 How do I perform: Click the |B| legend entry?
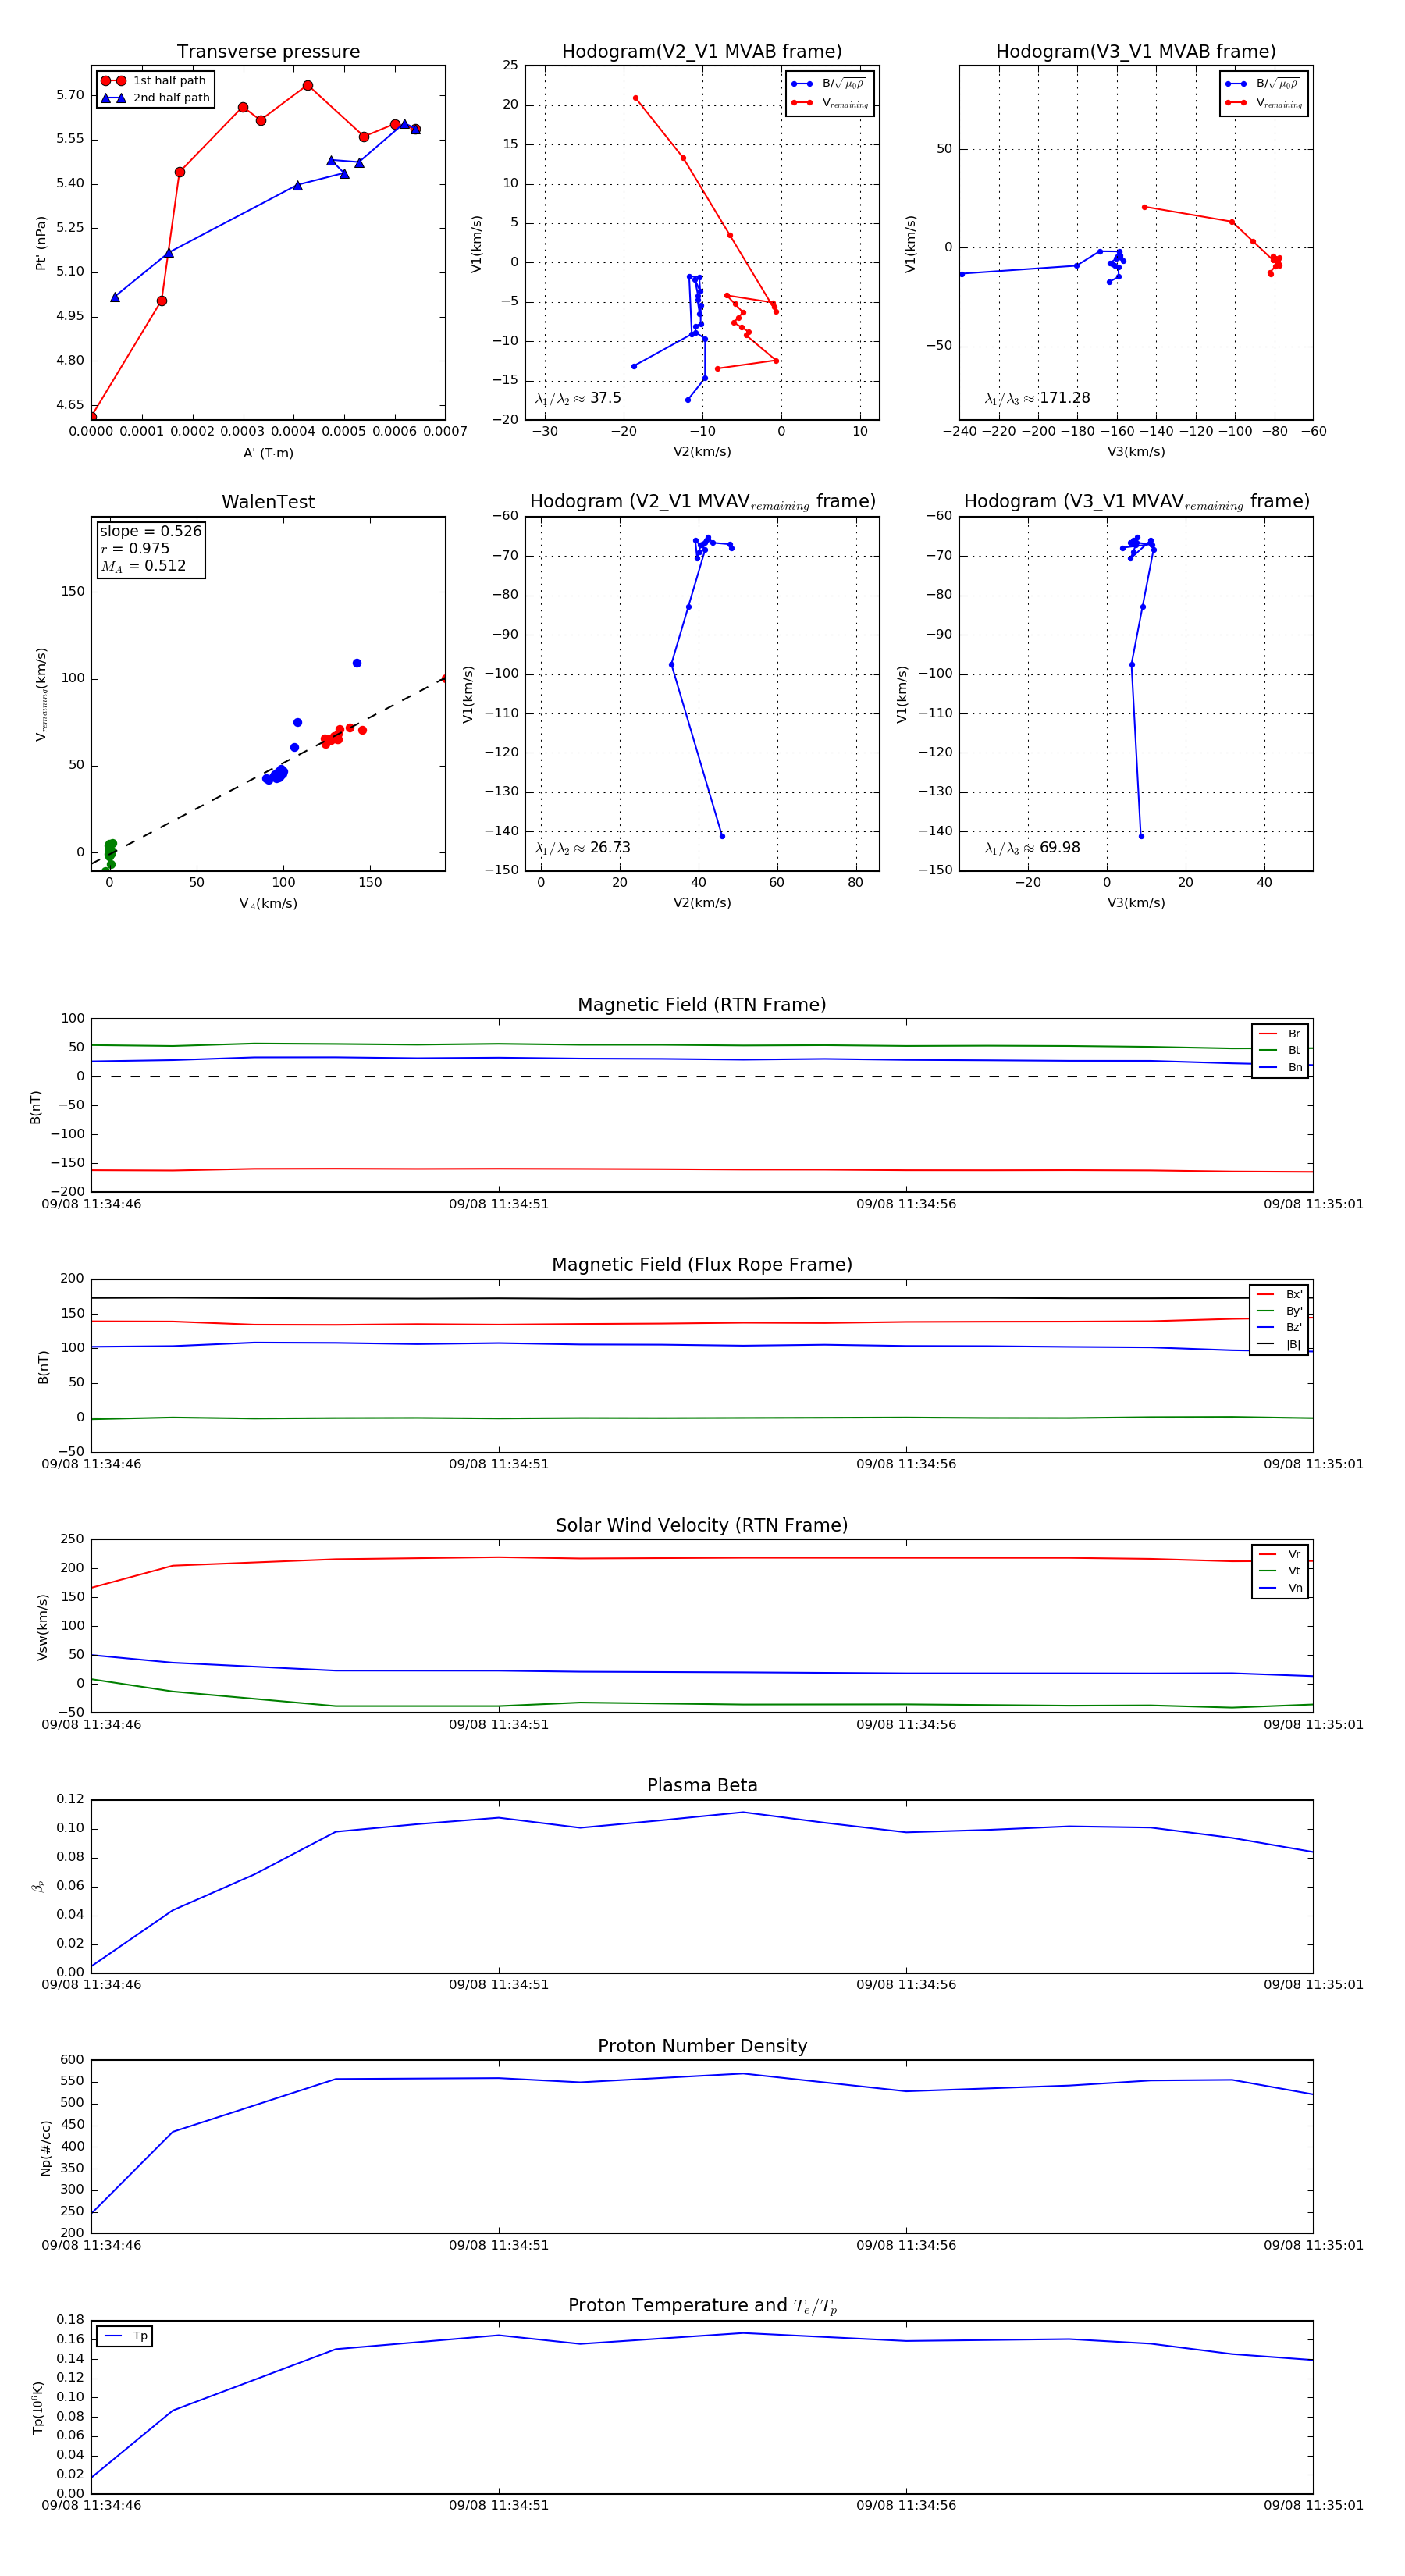click(1279, 1345)
